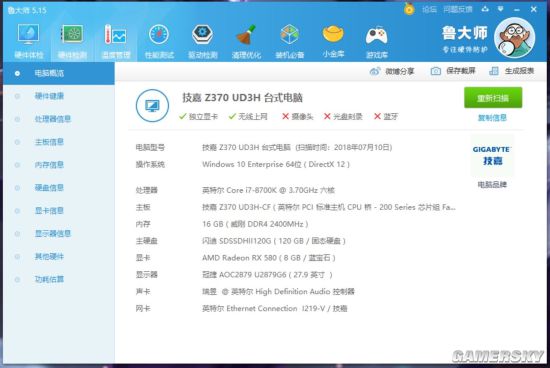550x368 pixels.
Task: Click the 复制信息 copy info link
Action: click(x=492, y=118)
